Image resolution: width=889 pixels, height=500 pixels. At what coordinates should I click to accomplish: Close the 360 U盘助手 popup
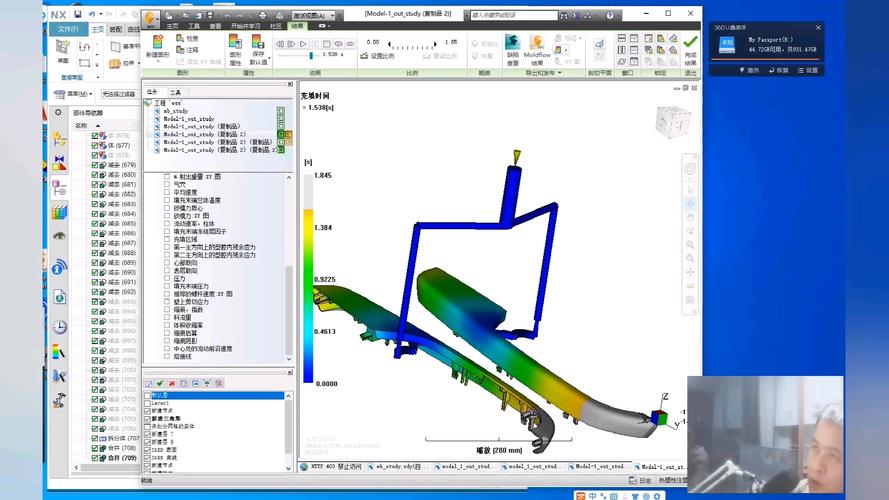point(818,27)
